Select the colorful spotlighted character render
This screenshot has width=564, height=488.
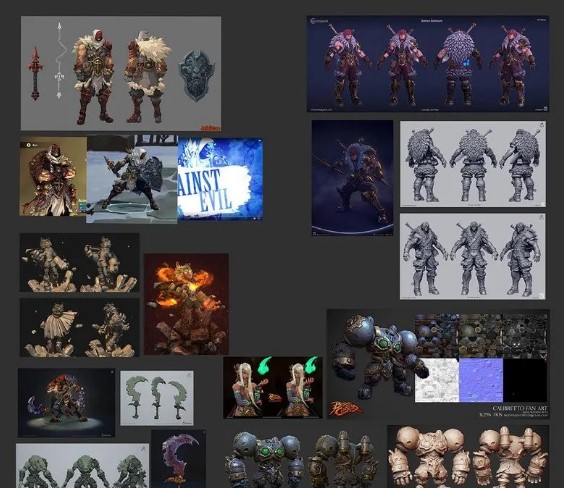(67, 403)
